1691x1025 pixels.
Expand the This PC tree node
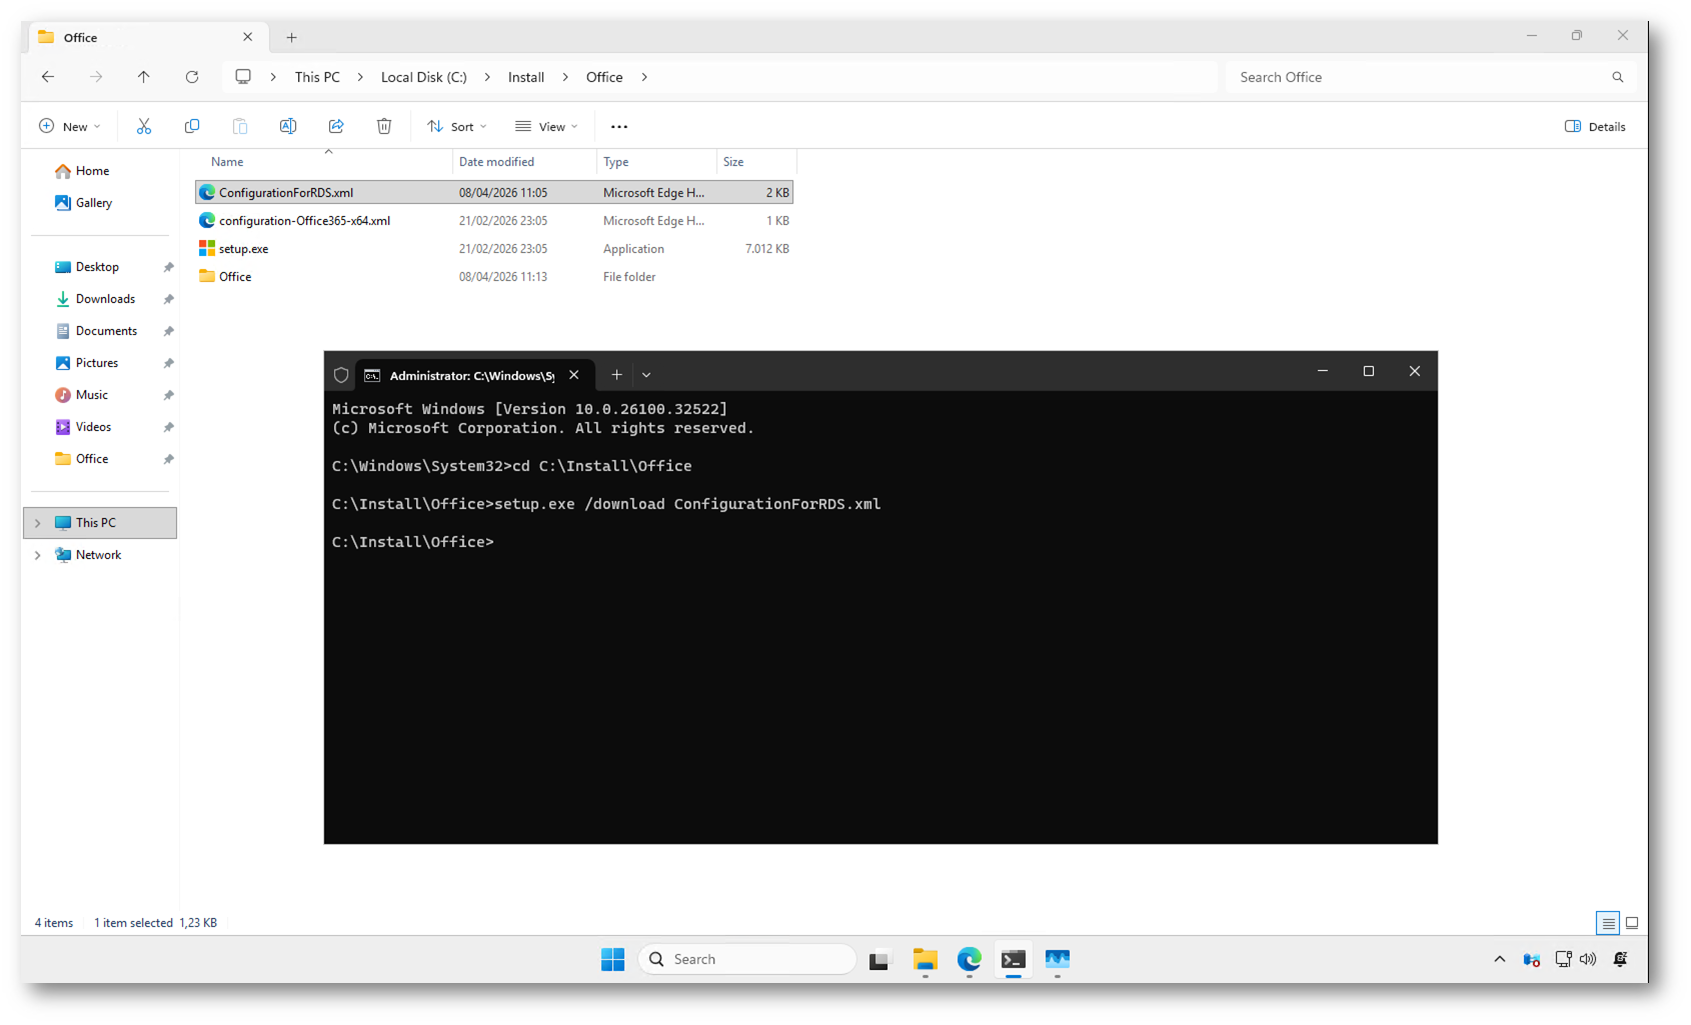(38, 523)
